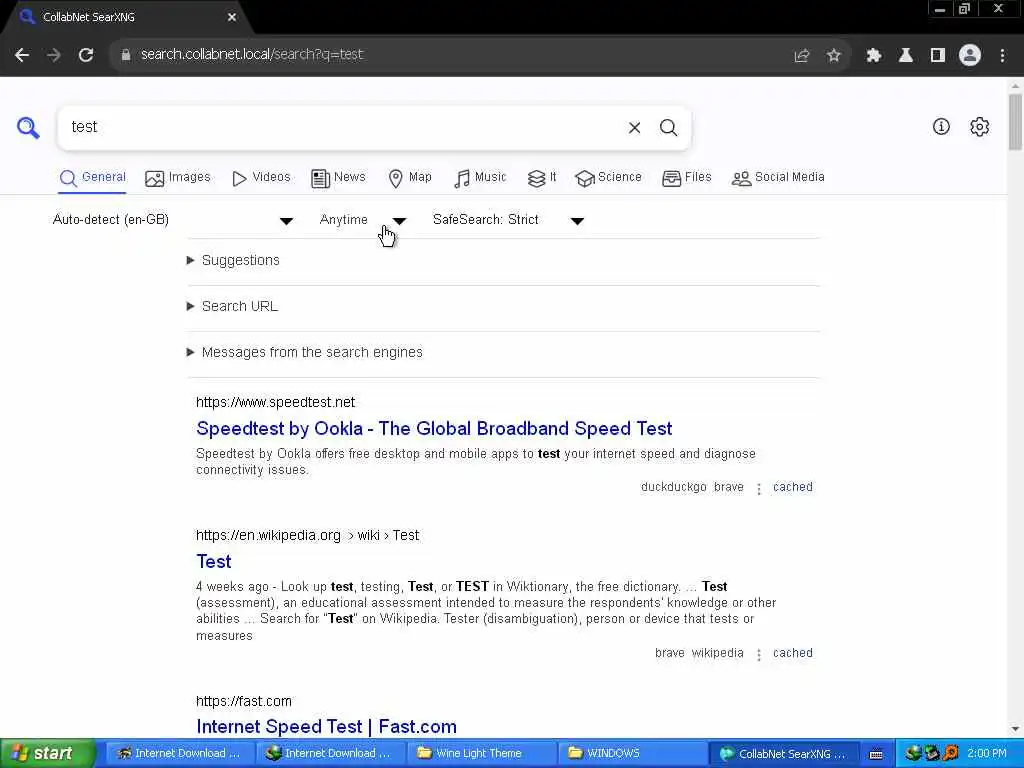Switch to the Social Media tab

pos(778,178)
